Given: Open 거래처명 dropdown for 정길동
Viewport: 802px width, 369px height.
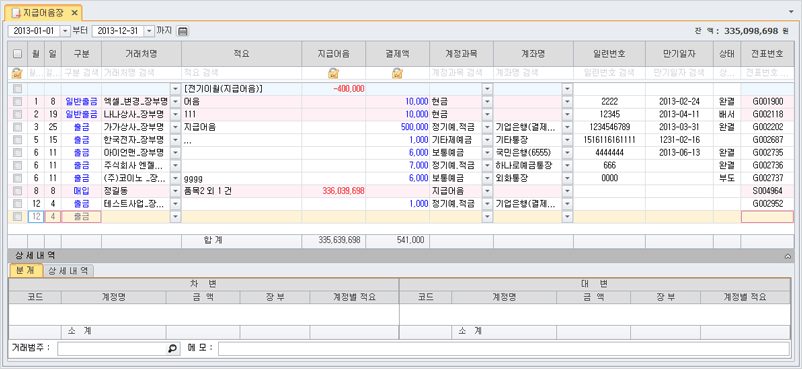Looking at the screenshot, I should (175, 191).
